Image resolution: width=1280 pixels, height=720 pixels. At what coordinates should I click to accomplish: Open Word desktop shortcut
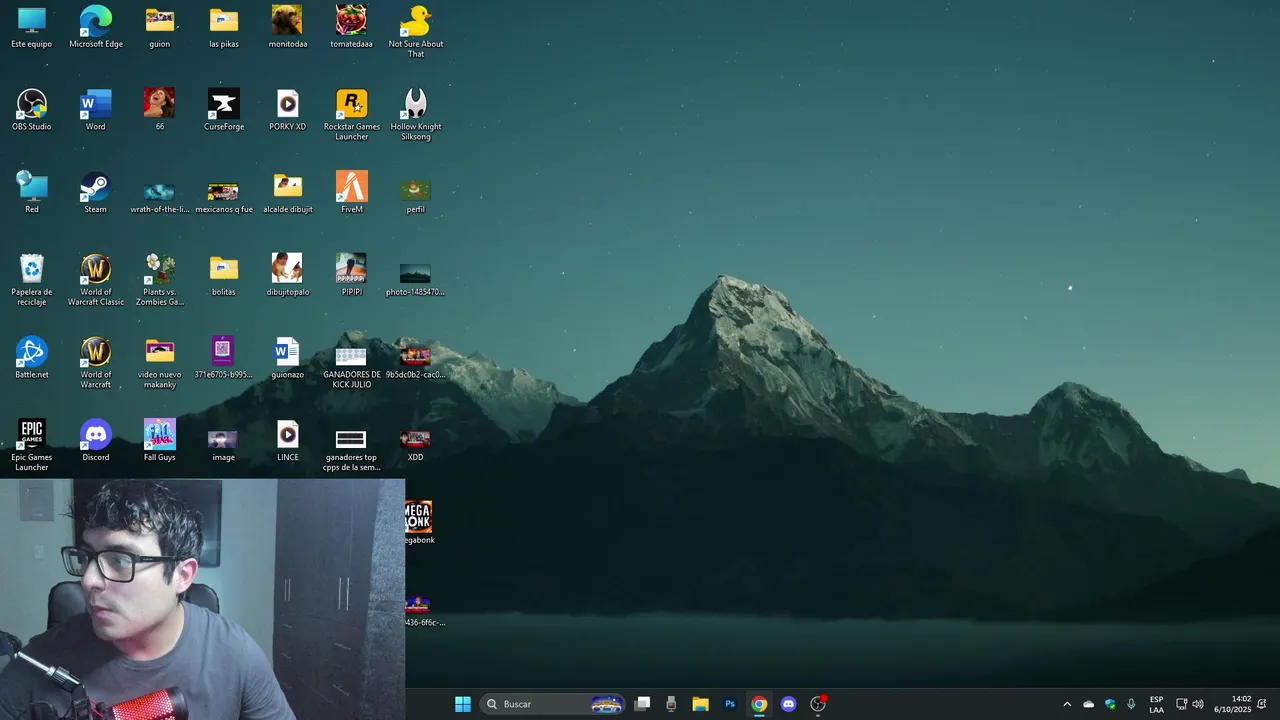click(96, 110)
